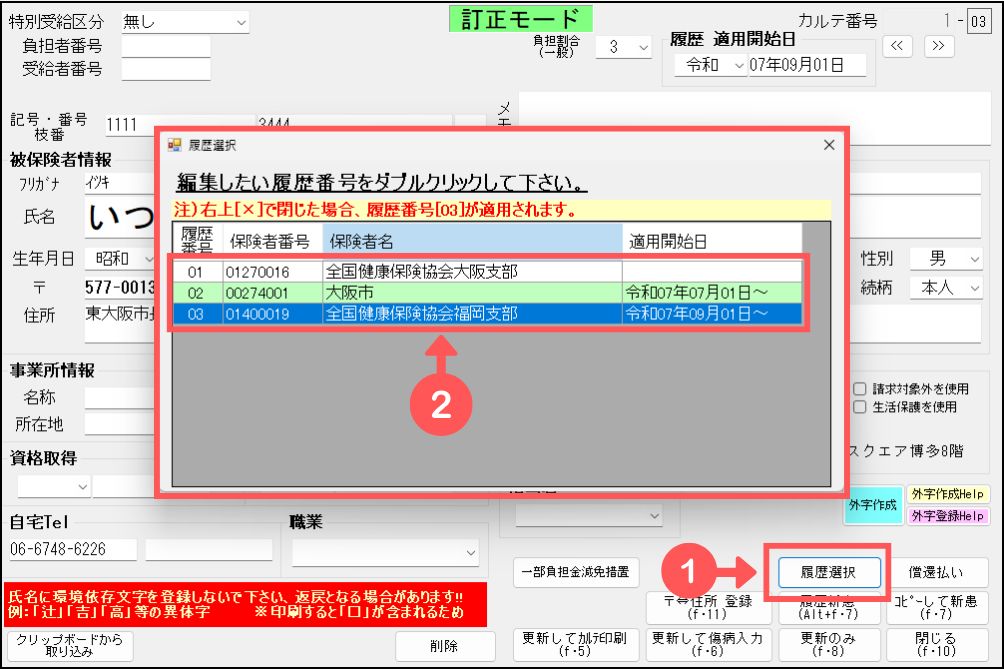1004x669 pixels.
Task: Click the 償還払い button
Action: [936, 573]
